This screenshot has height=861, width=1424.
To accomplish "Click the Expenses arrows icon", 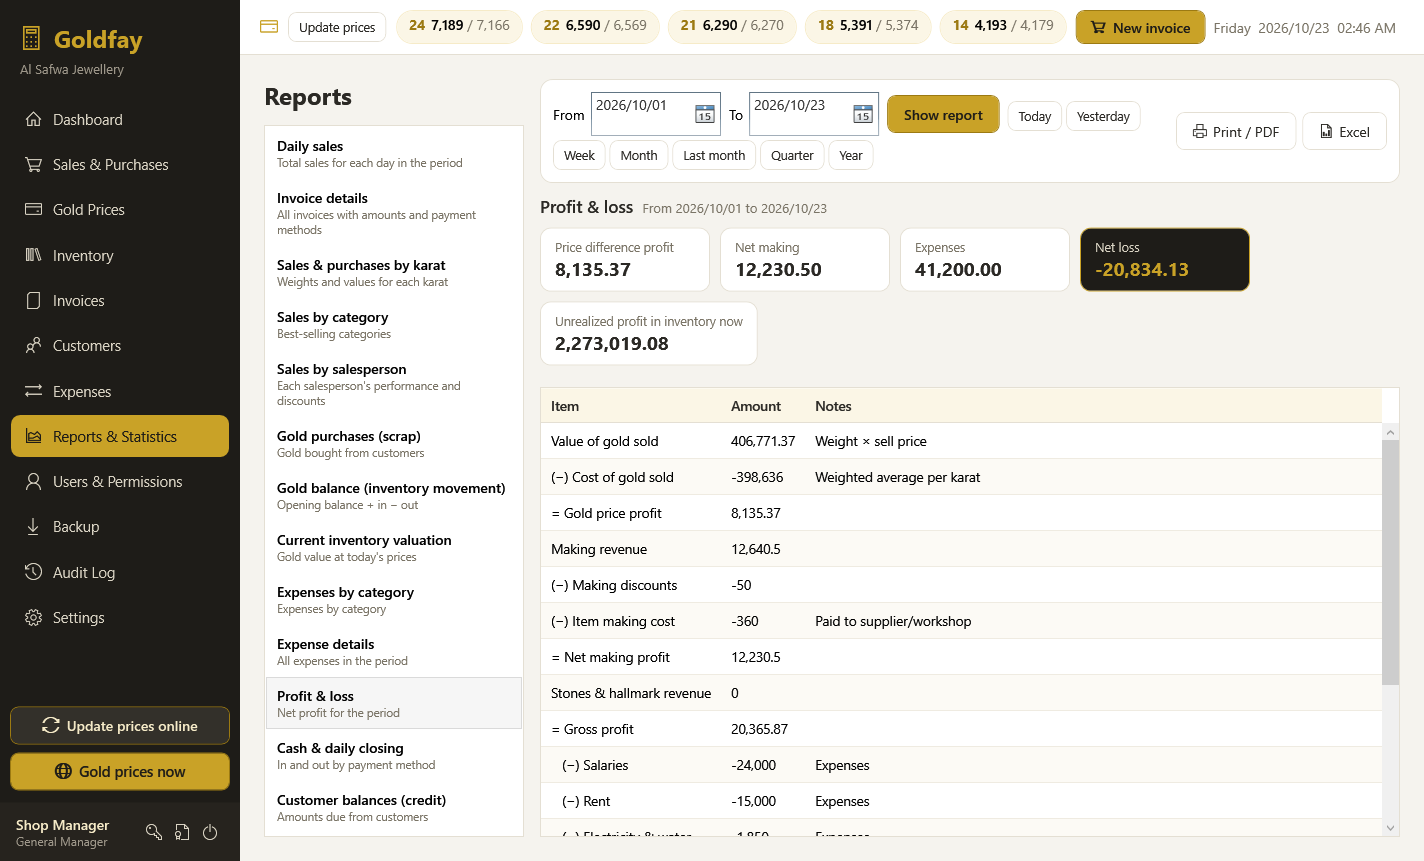I will point(33,391).
